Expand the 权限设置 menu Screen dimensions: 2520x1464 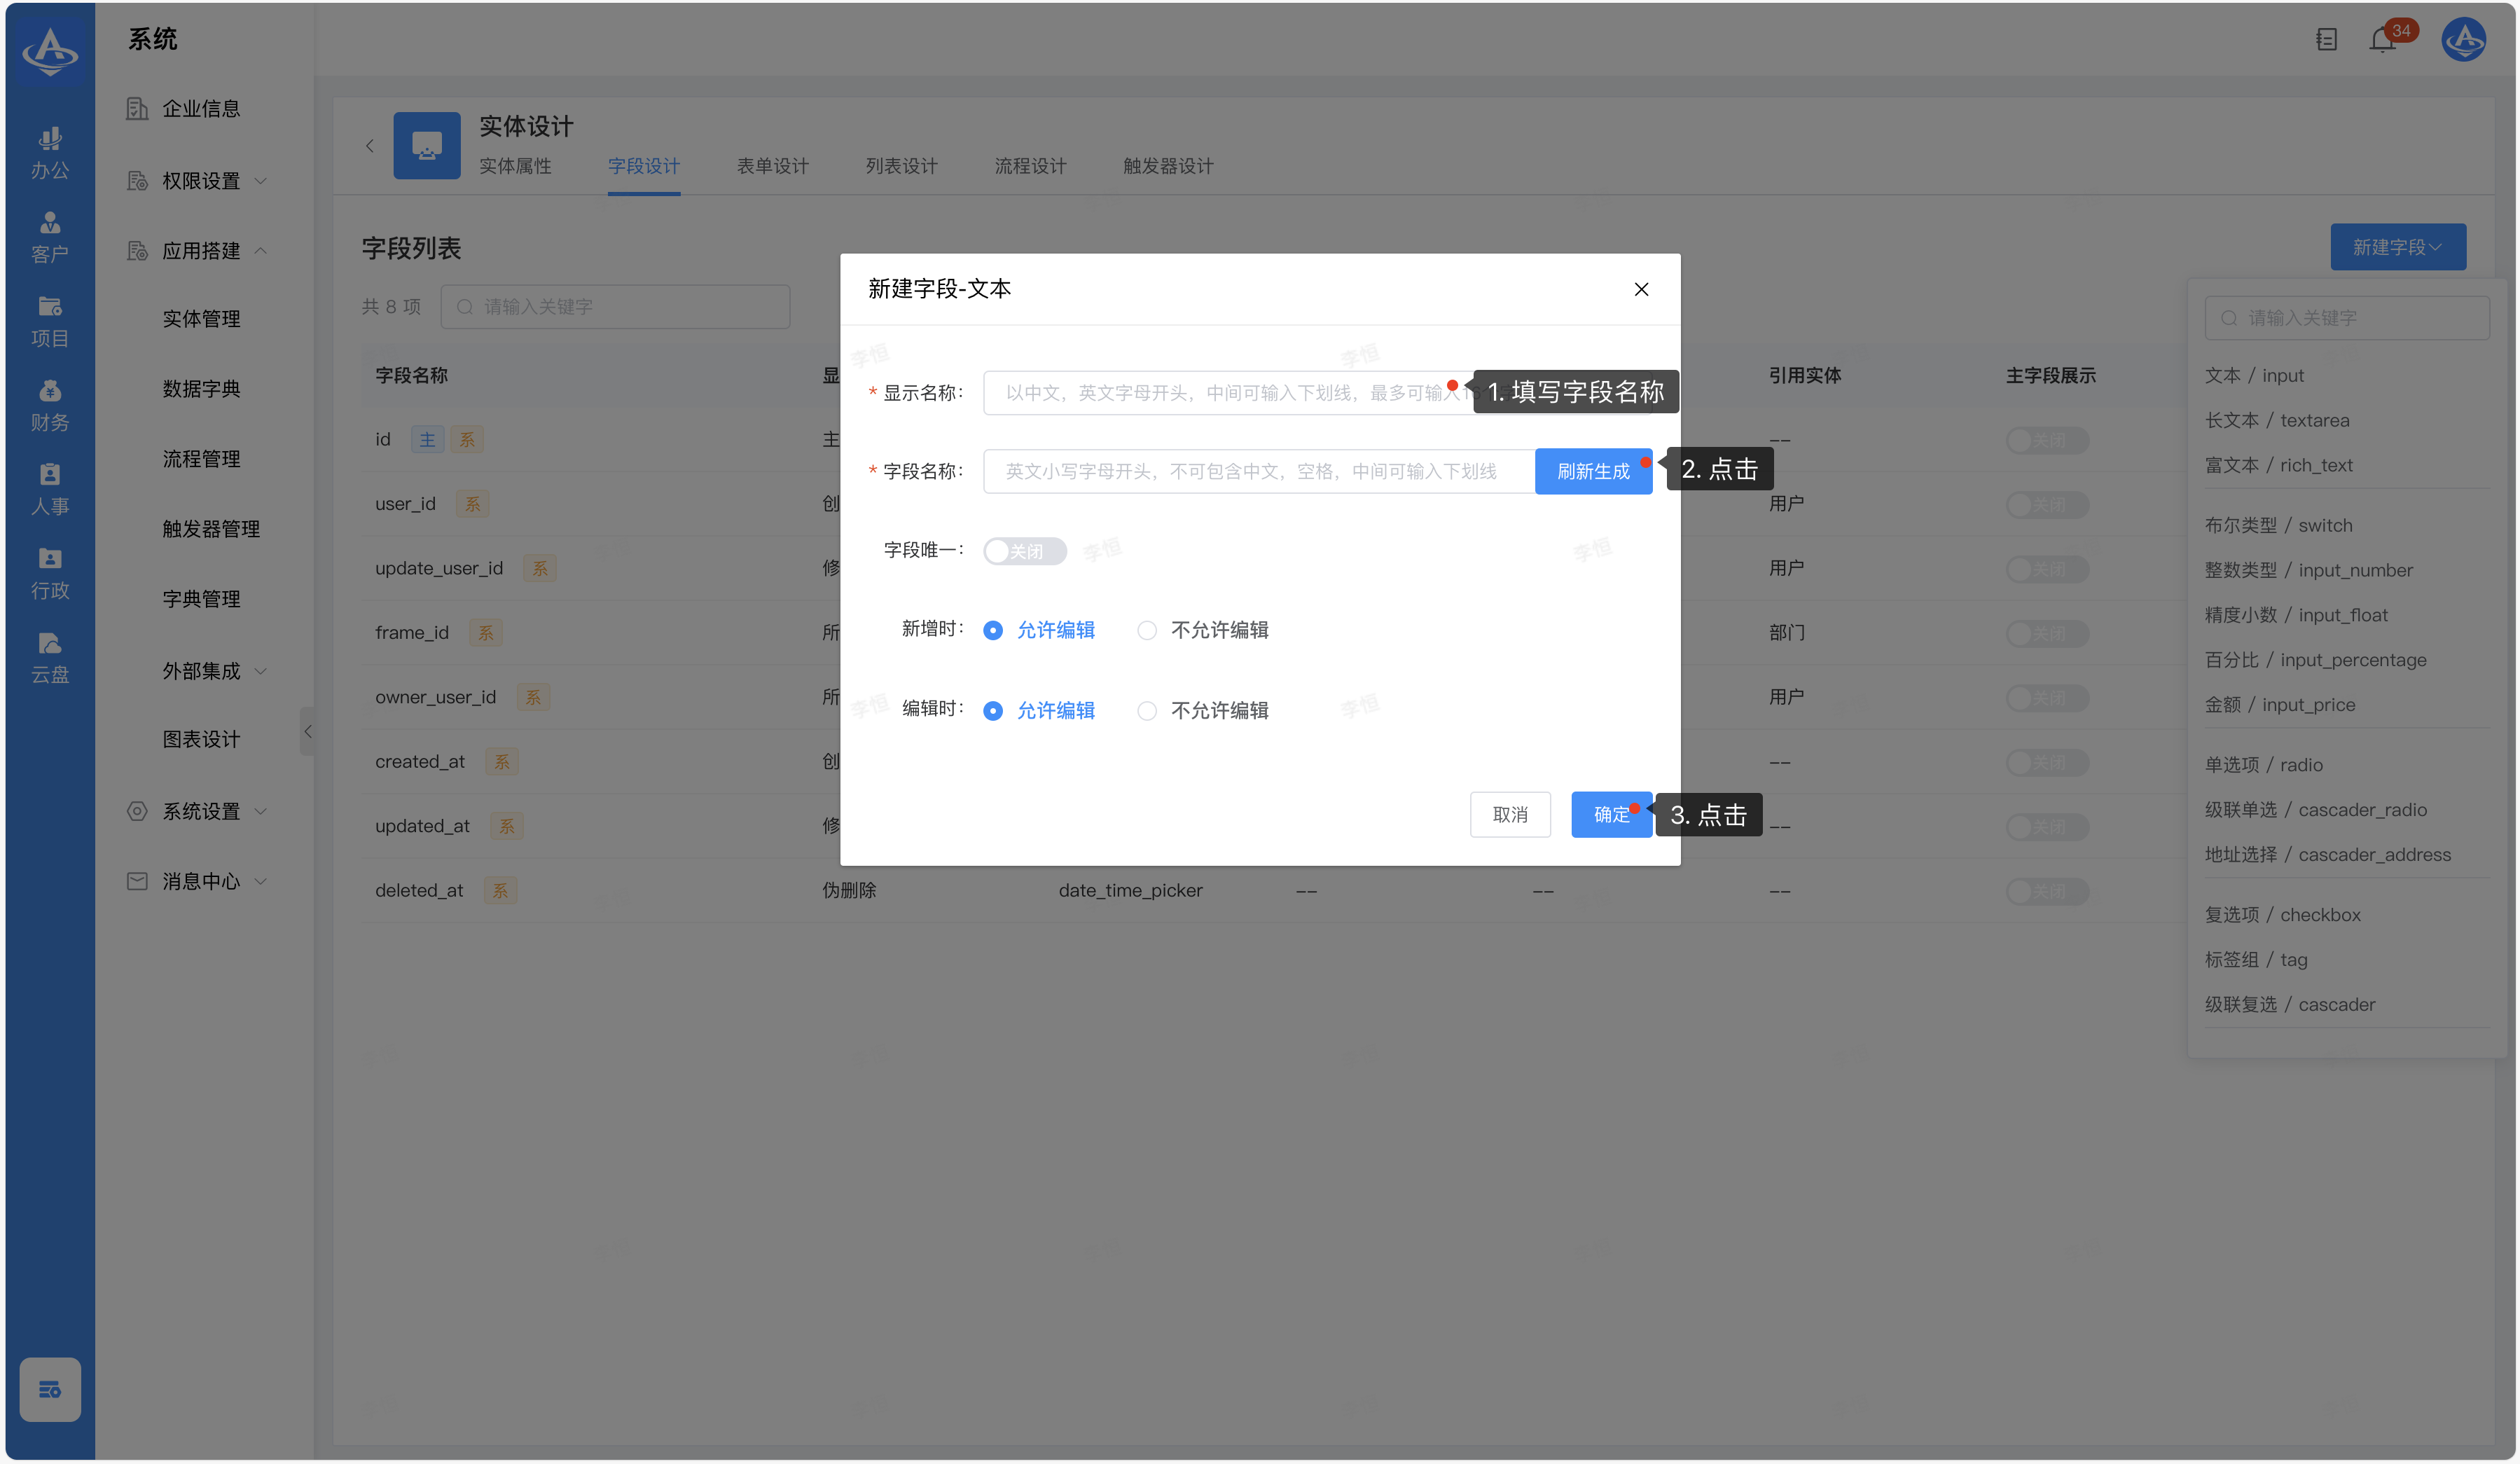point(200,181)
